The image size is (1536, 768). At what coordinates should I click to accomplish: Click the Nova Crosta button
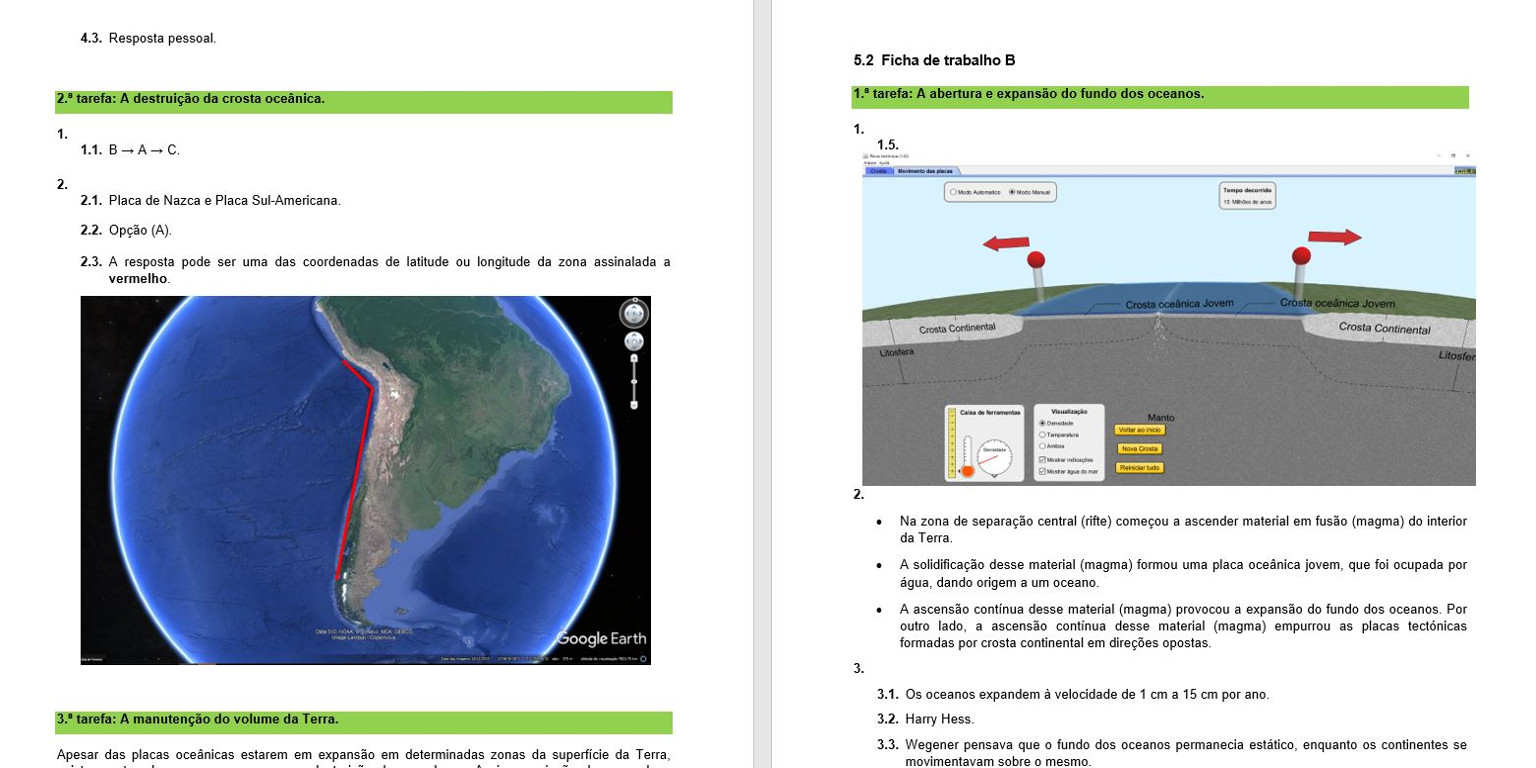(1140, 449)
